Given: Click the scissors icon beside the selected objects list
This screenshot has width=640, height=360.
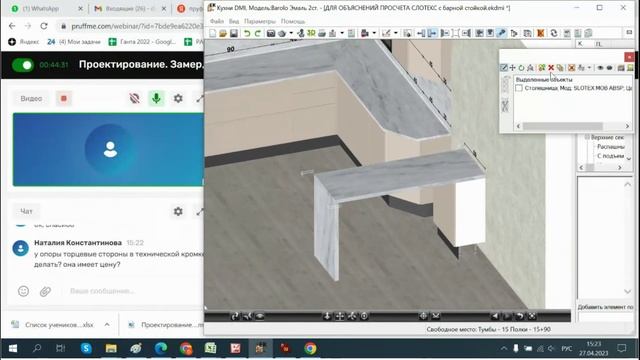Looking at the screenshot, I should (505, 106).
